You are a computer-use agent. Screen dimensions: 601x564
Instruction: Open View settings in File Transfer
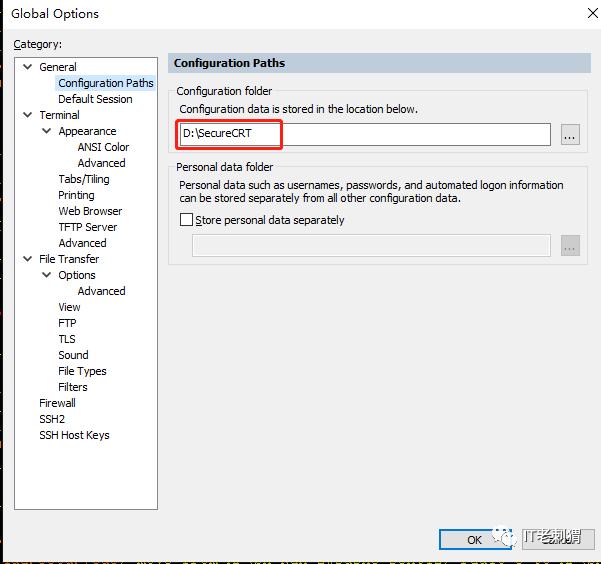coord(69,307)
